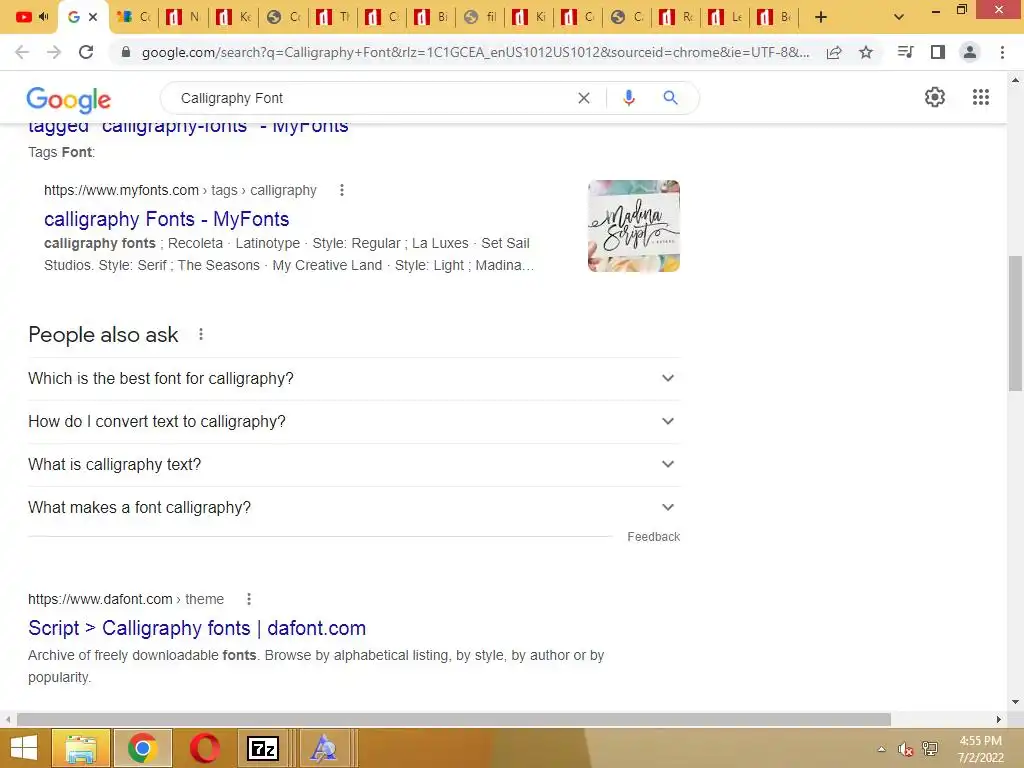Open the Madina Script thumbnail image
This screenshot has height=768, width=1024.
[x=633, y=226]
